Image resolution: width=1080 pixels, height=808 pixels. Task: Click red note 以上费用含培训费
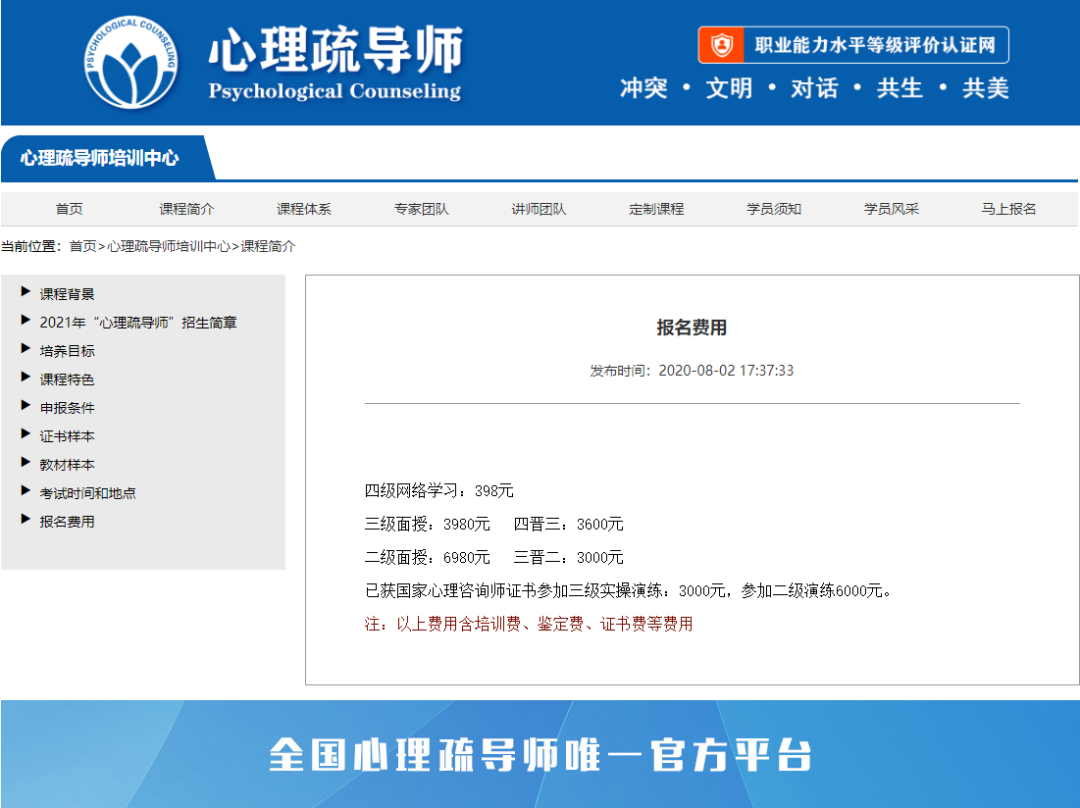coord(528,624)
